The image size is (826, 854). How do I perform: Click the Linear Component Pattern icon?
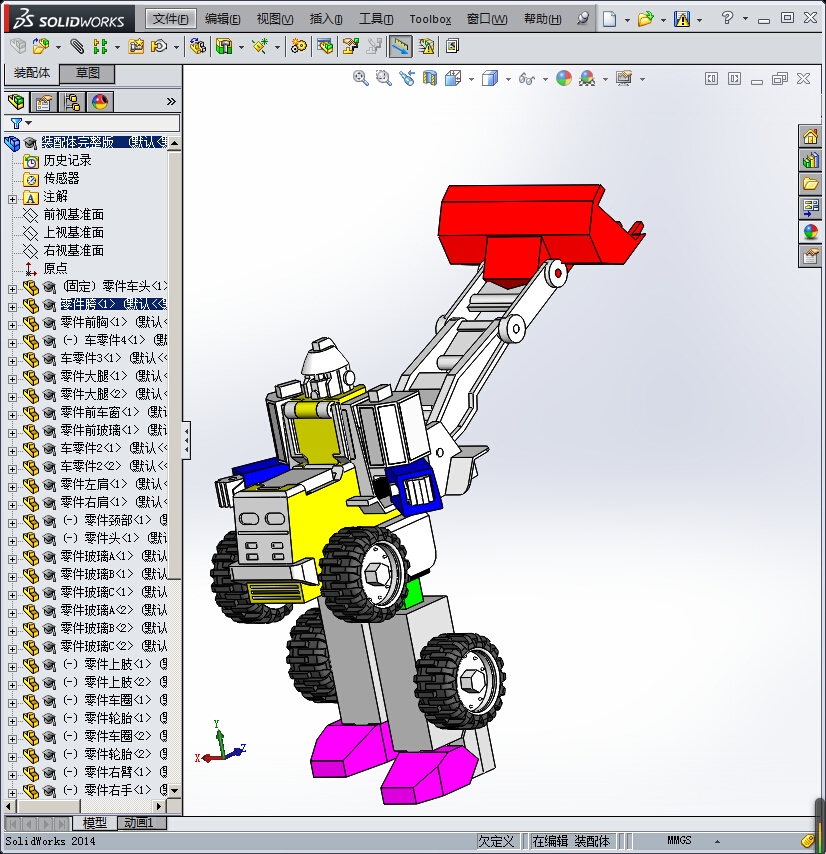click(100, 46)
